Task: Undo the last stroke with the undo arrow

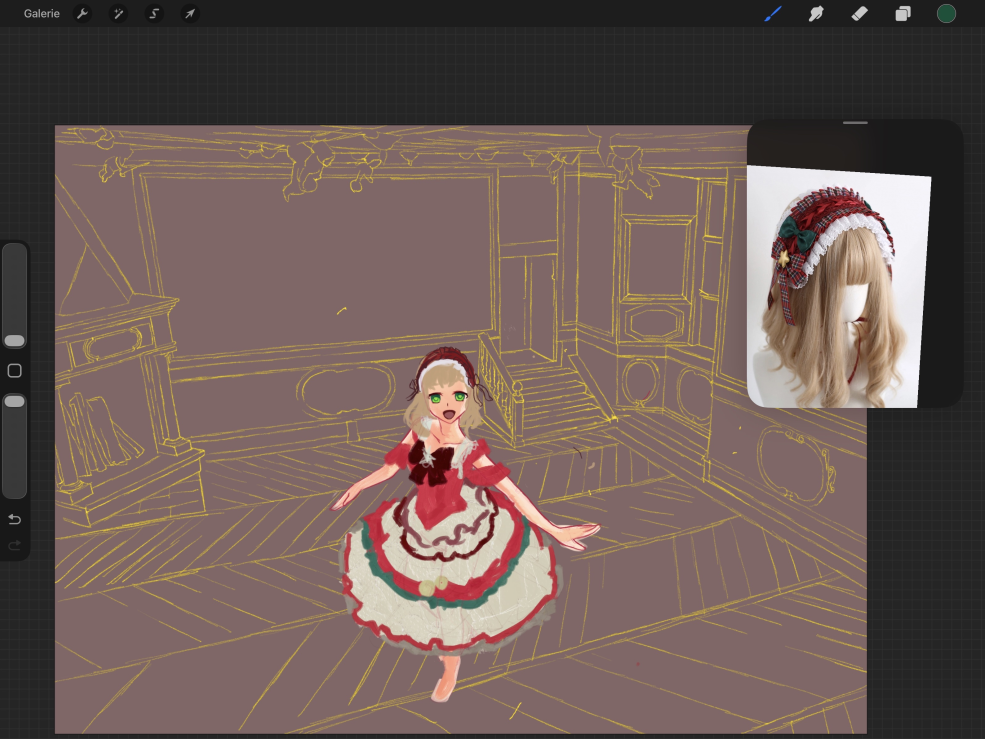Action: click(14, 519)
